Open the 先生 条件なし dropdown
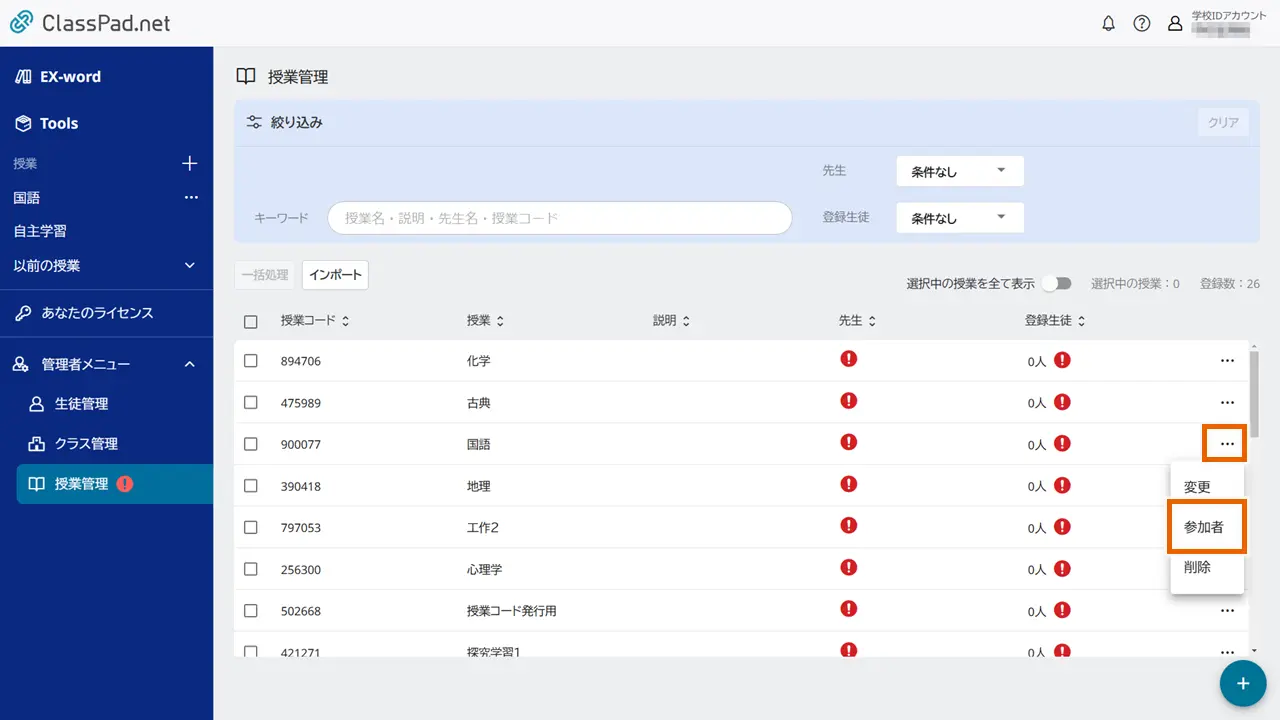 [959, 170]
